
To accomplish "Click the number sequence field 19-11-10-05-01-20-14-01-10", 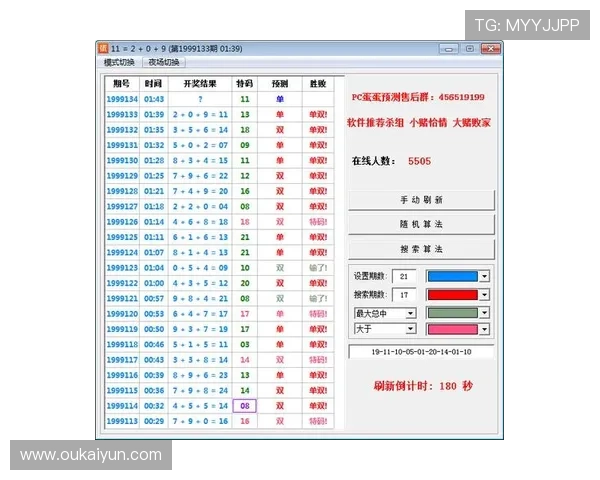I will (421, 352).
